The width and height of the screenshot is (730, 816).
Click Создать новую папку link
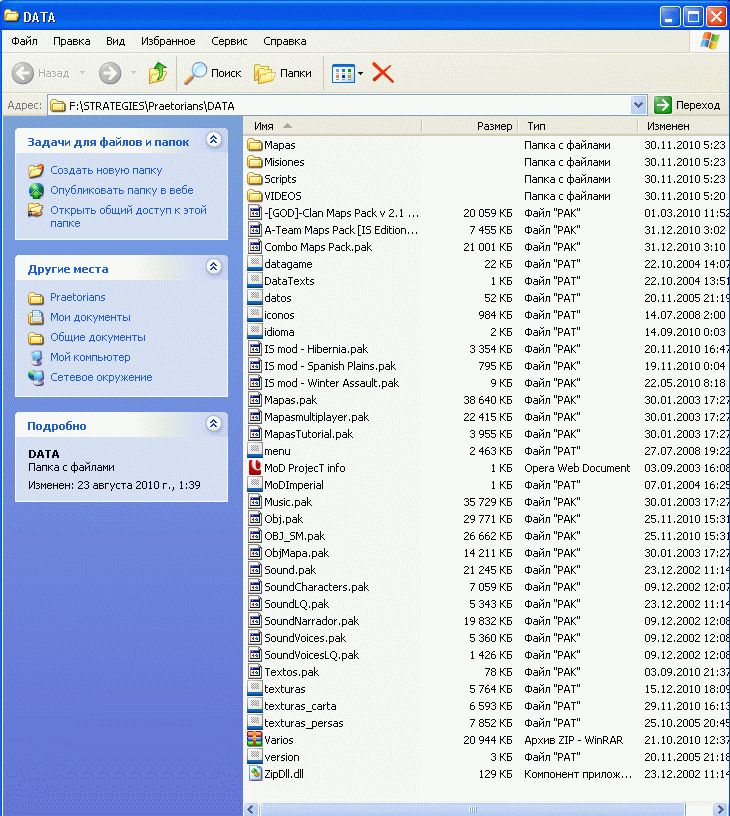tap(106, 170)
